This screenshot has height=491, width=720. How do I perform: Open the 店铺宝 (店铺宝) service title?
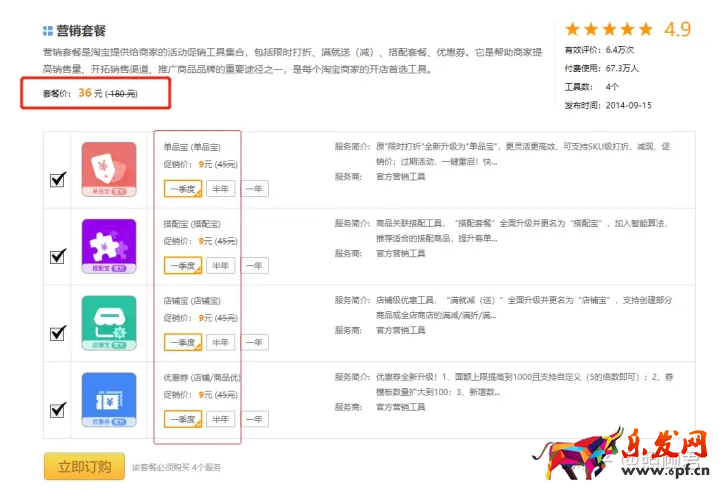[192, 300]
